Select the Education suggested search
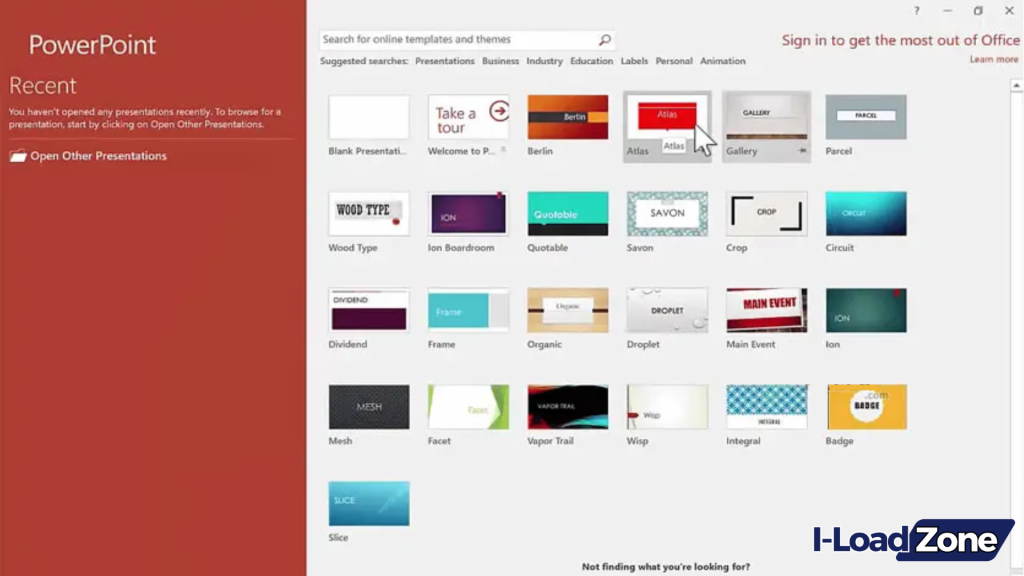This screenshot has height=576, width=1024. pos(591,60)
